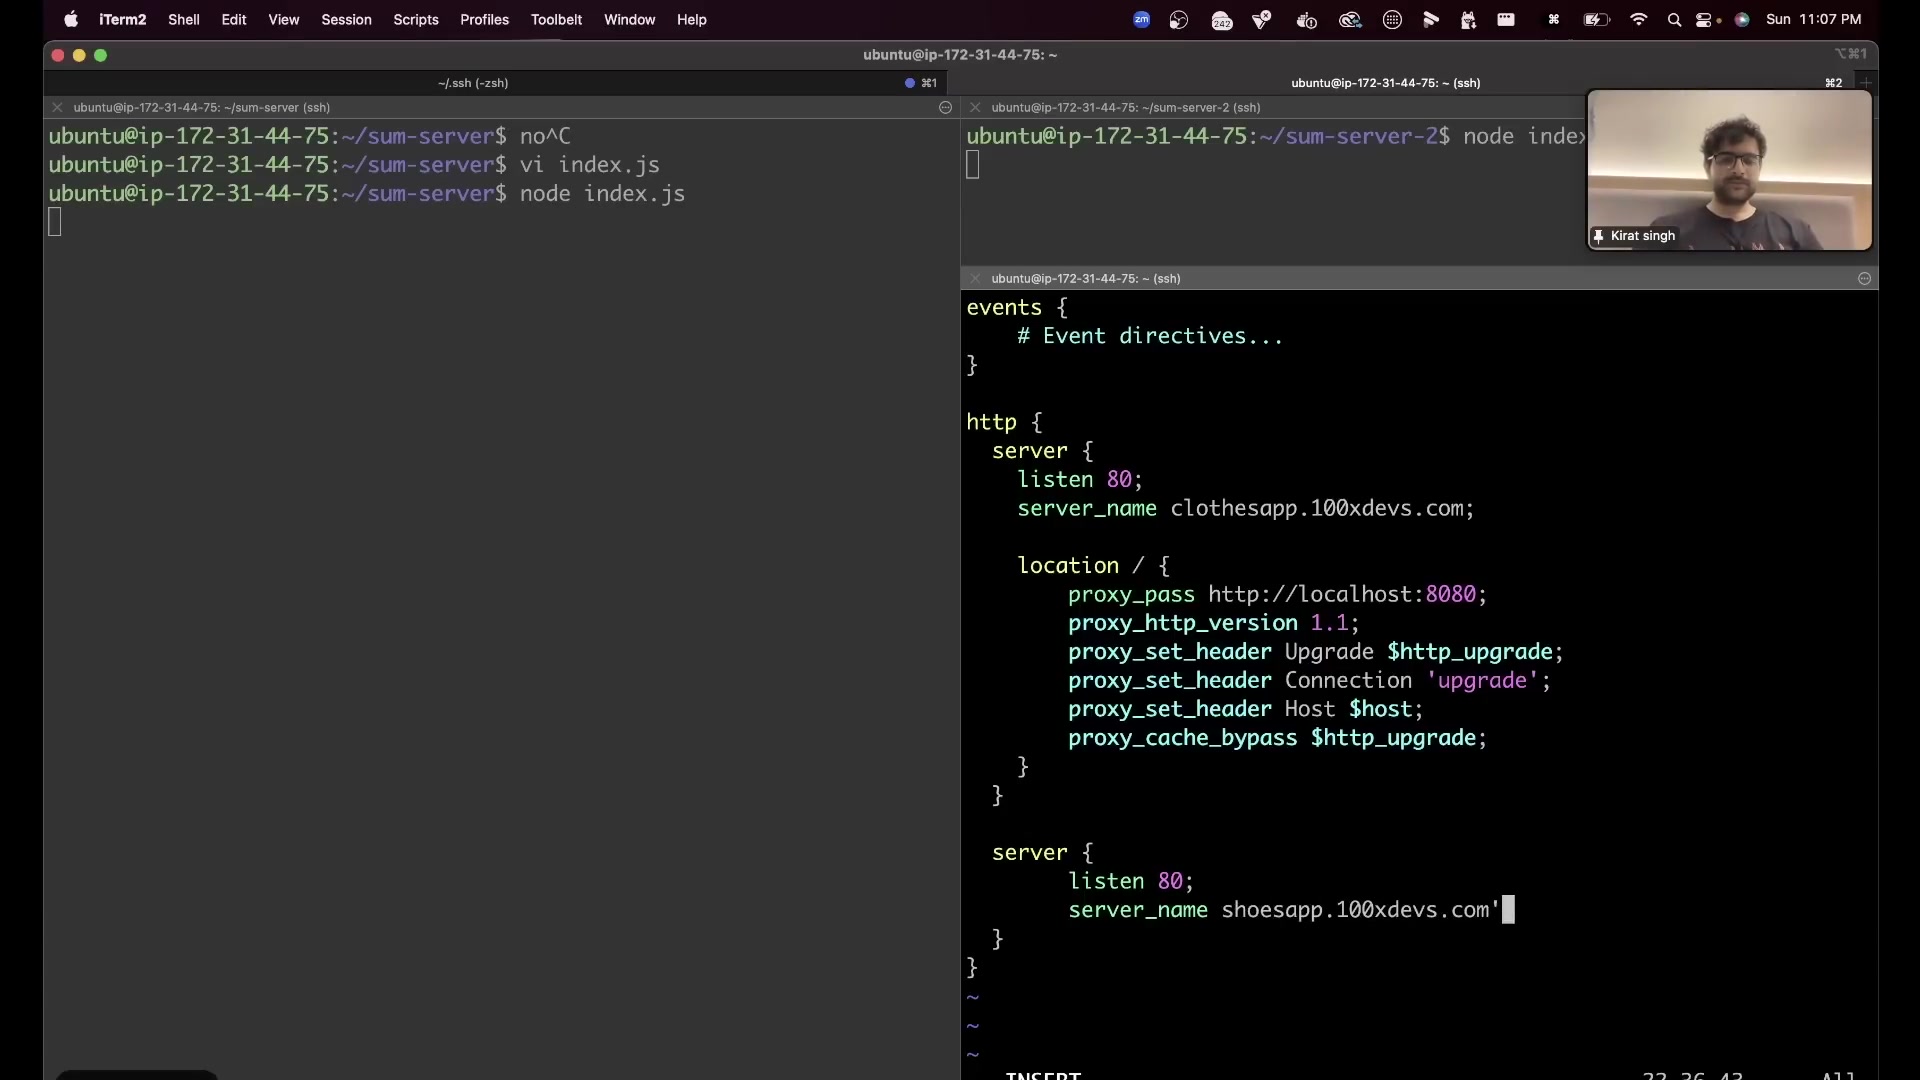Viewport: 1920px width, 1080px height.
Task: Click the Kirat singh video thumbnail
Action: [x=1729, y=170]
